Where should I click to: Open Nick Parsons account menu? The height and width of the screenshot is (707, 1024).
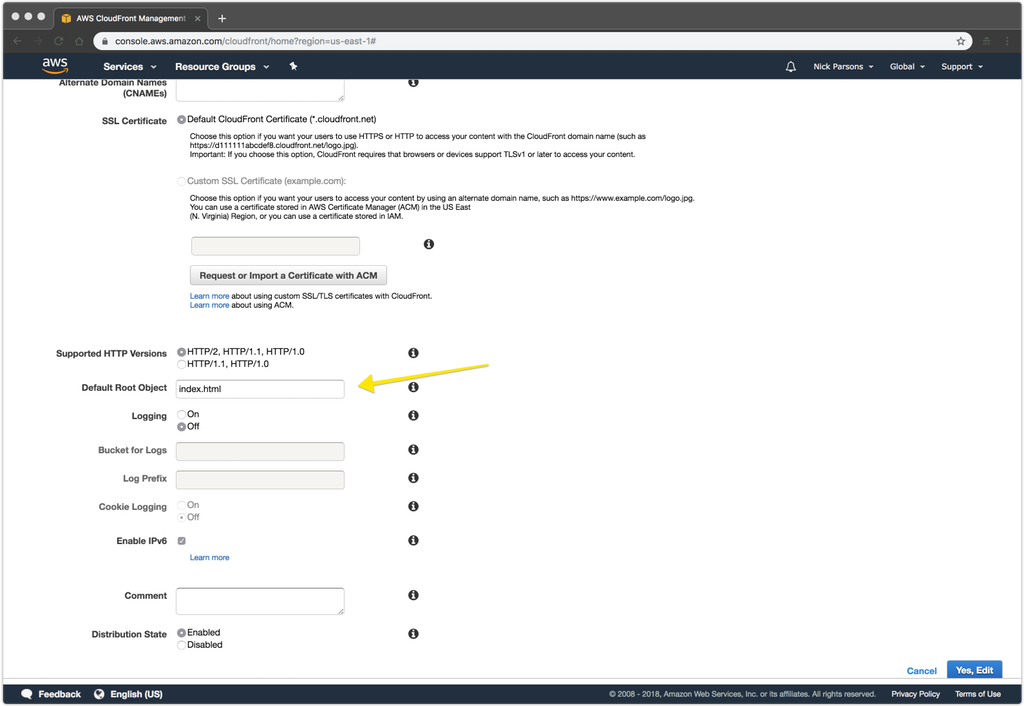[x=843, y=67]
